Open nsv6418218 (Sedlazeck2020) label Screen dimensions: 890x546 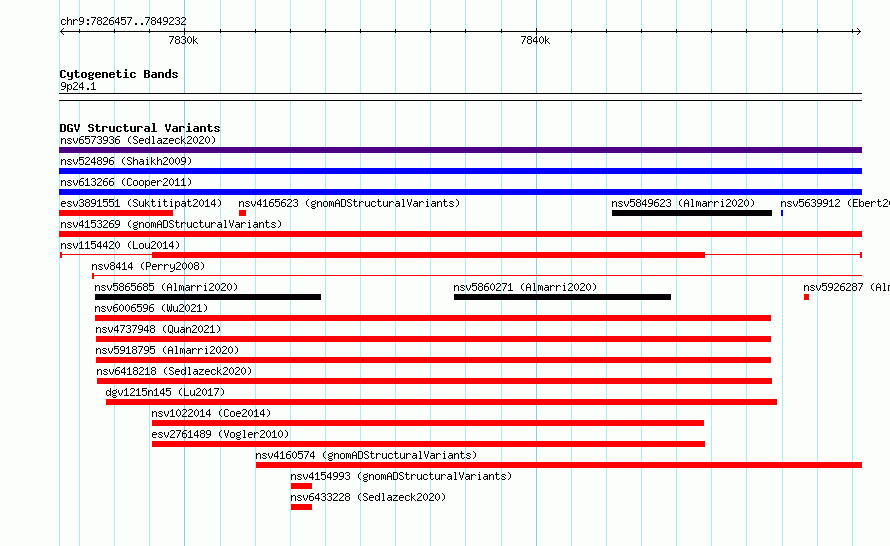174,371
